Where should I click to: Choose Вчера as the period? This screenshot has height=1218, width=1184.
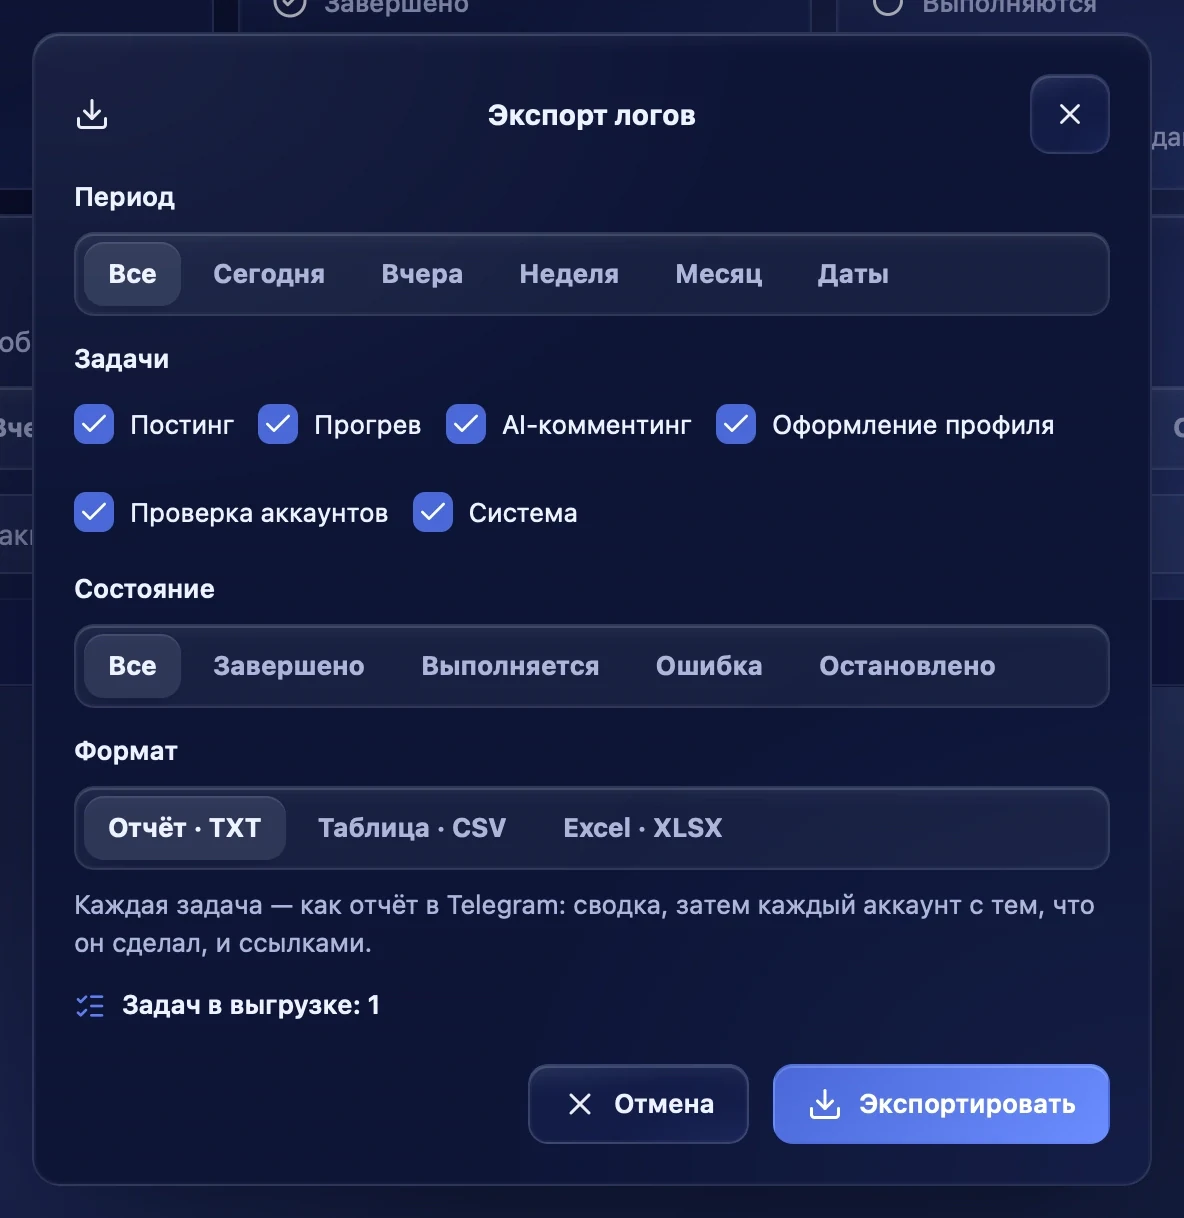[422, 274]
